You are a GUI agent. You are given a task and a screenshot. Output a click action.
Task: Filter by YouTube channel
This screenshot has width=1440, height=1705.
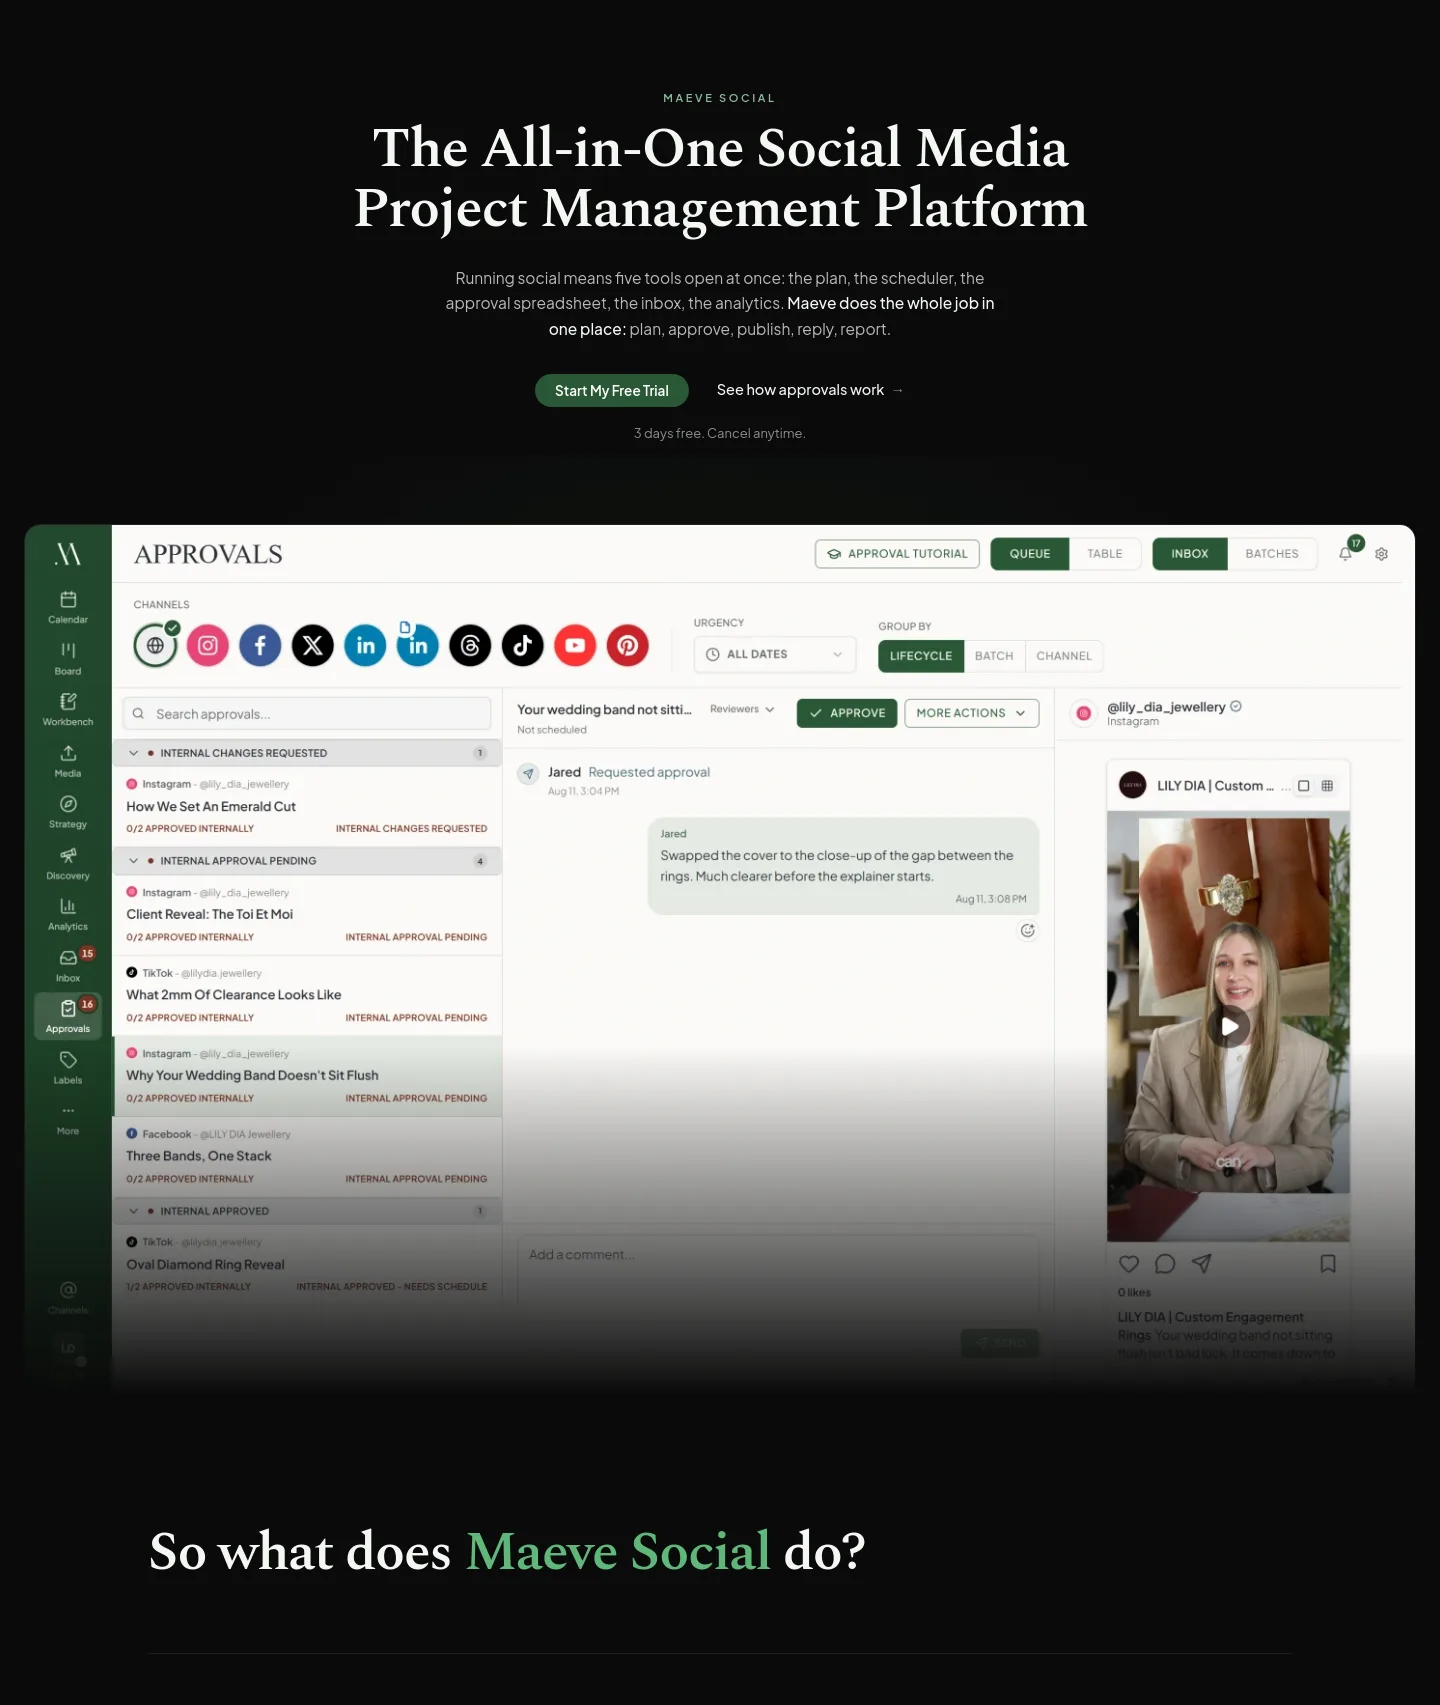575,645
